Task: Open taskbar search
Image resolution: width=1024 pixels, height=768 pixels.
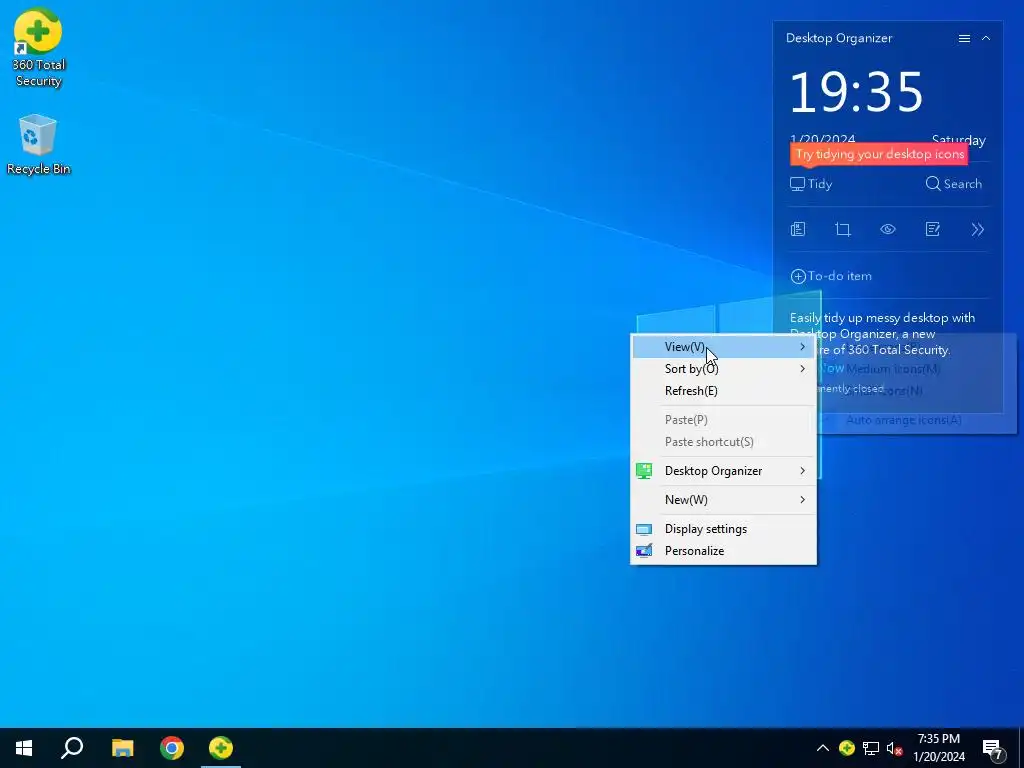Action: click(x=72, y=748)
